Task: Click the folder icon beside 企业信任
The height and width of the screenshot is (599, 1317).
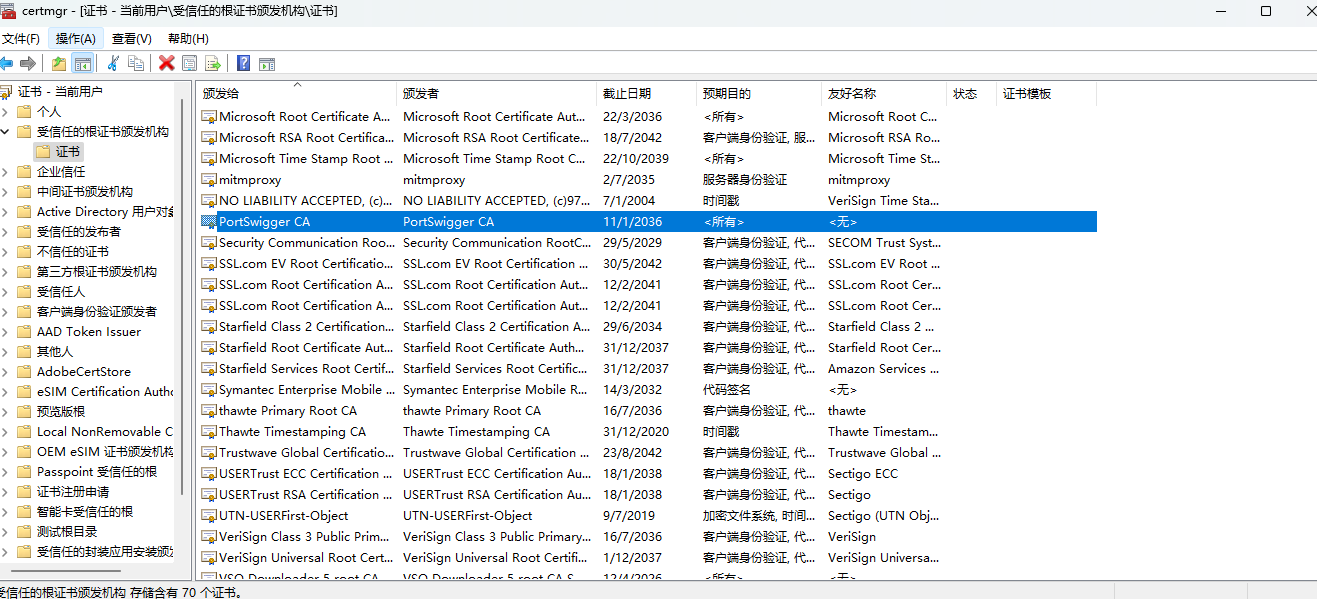Action: [x=24, y=171]
